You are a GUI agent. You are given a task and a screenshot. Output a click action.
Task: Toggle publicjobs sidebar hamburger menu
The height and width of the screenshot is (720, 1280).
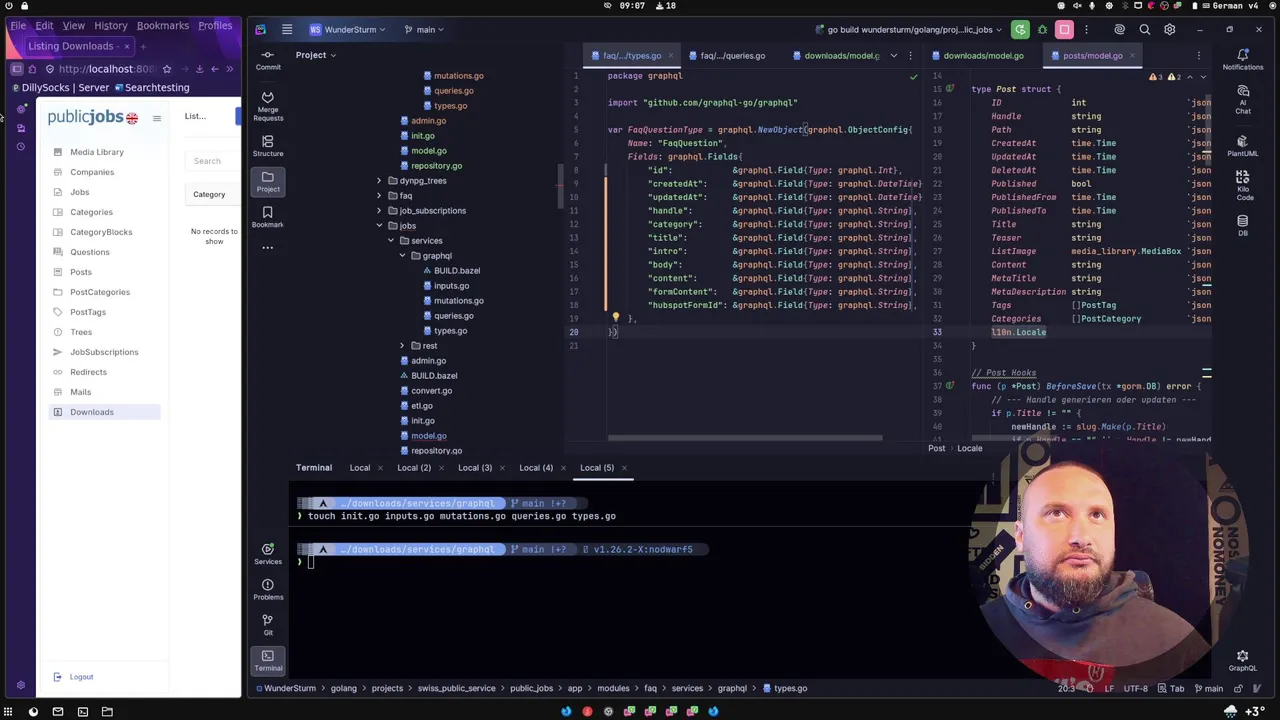click(156, 118)
